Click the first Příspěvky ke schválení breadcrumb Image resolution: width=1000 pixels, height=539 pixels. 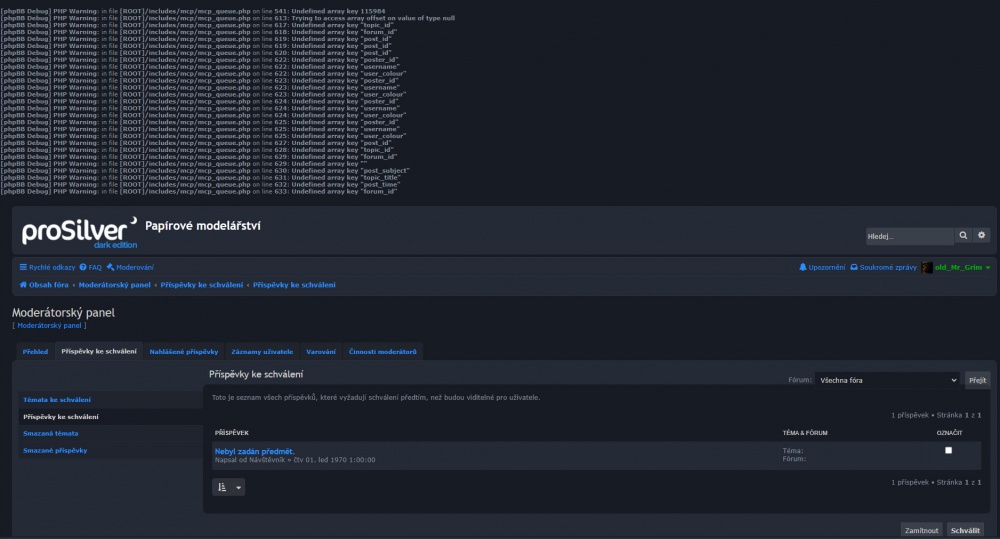pos(202,285)
